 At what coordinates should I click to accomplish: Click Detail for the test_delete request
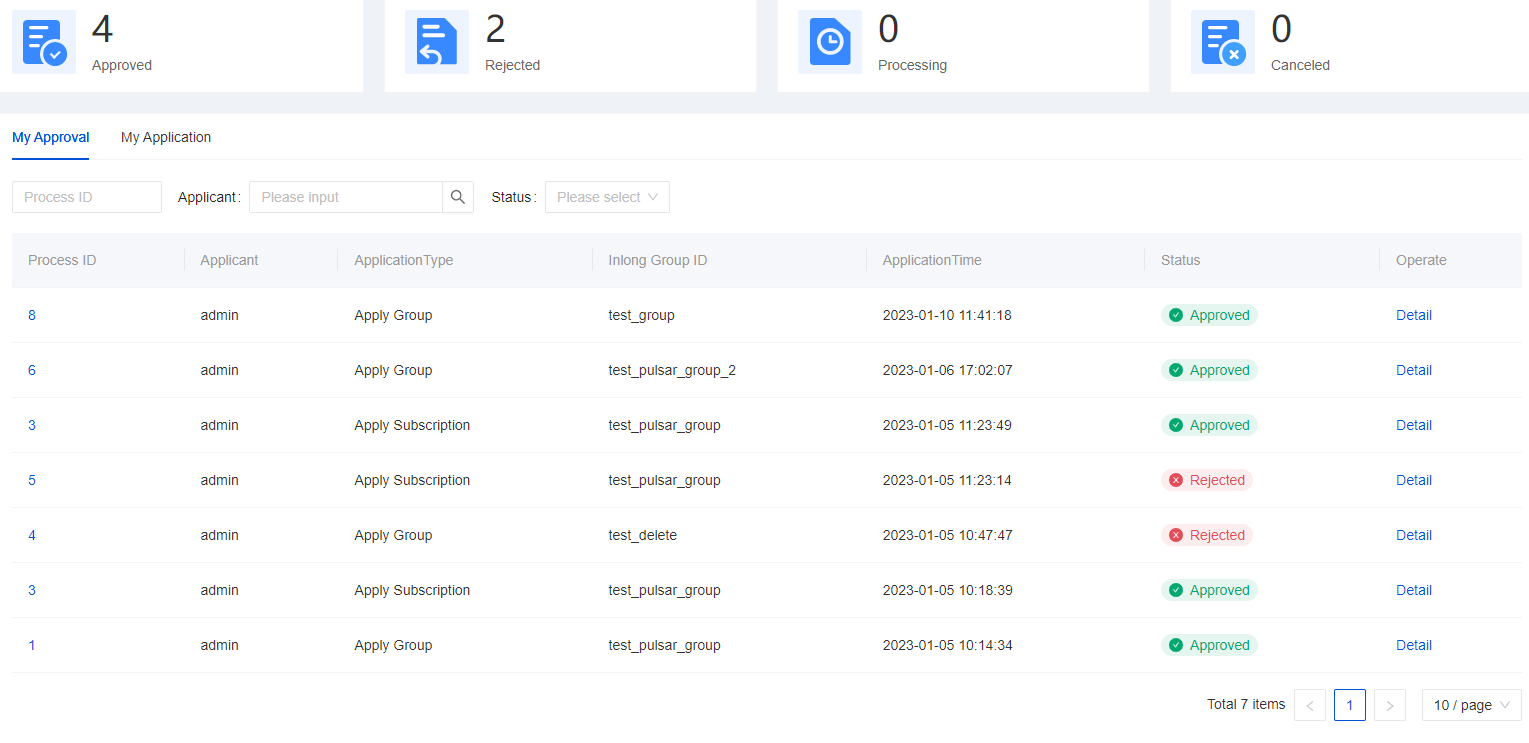click(1413, 535)
